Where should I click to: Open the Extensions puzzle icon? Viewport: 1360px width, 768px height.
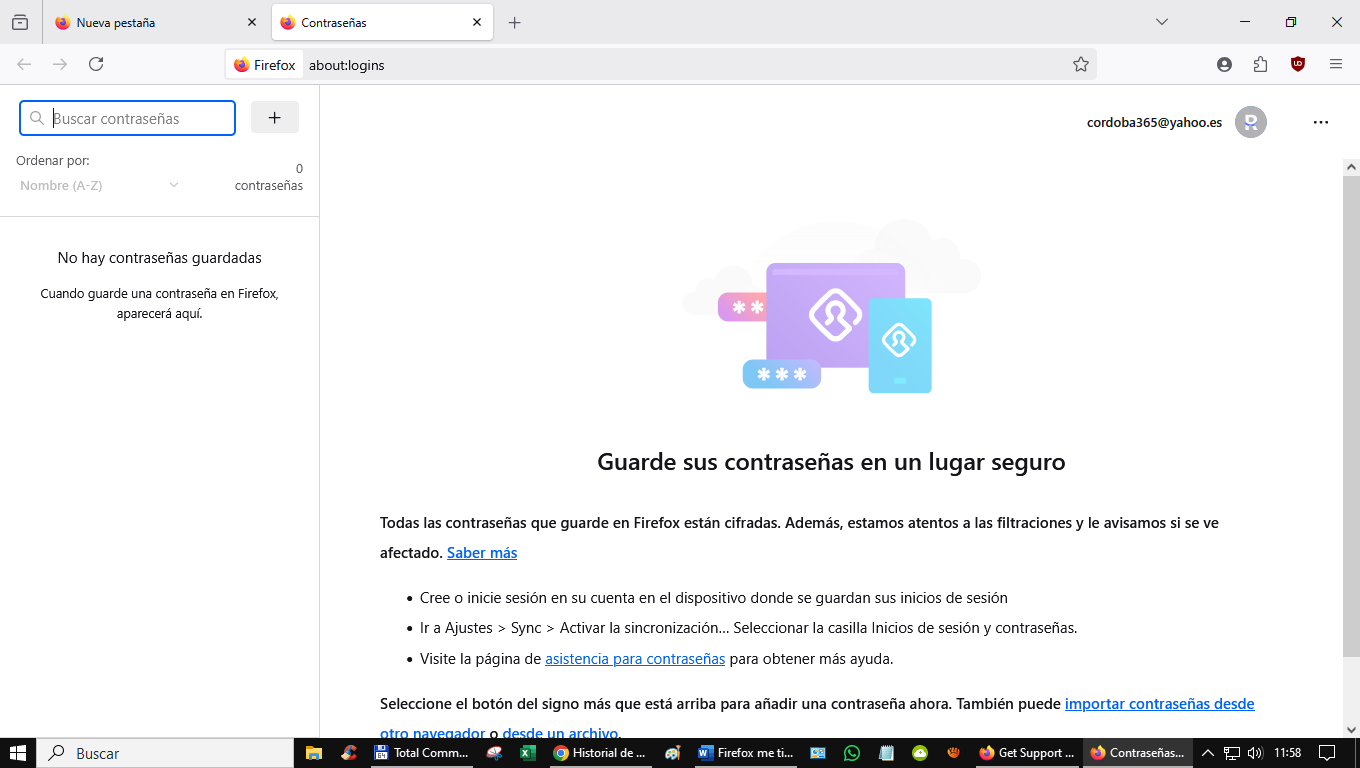[x=1260, y=64]
